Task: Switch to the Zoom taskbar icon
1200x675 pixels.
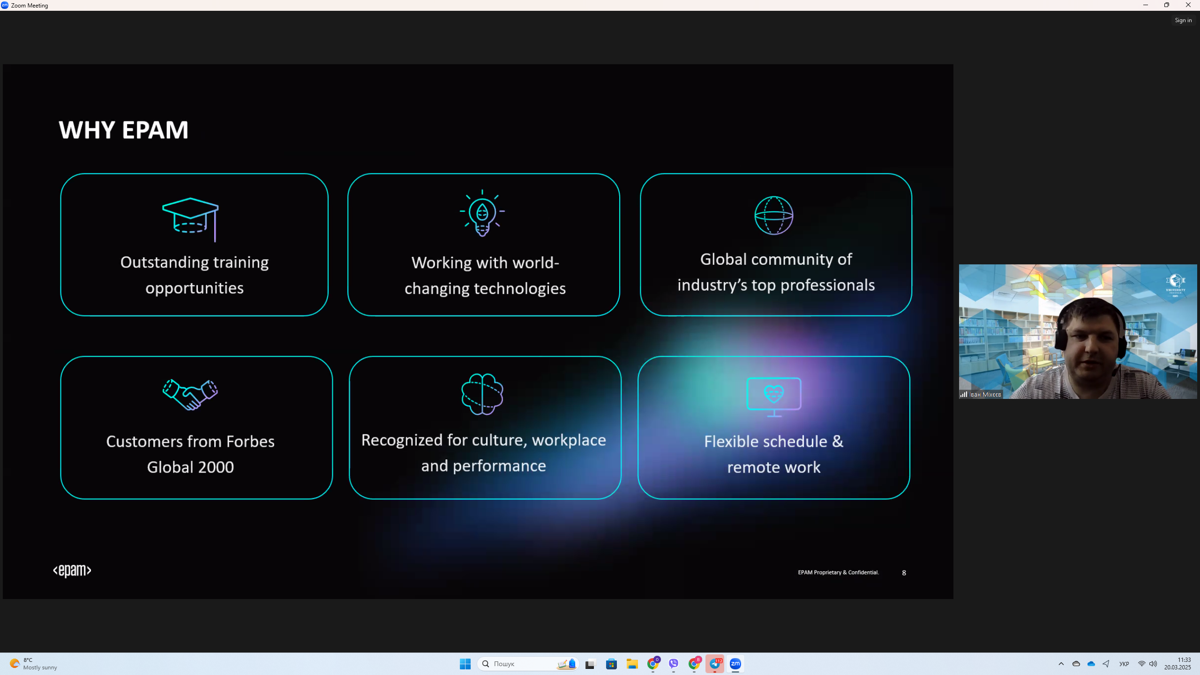Action: point(735,664)
